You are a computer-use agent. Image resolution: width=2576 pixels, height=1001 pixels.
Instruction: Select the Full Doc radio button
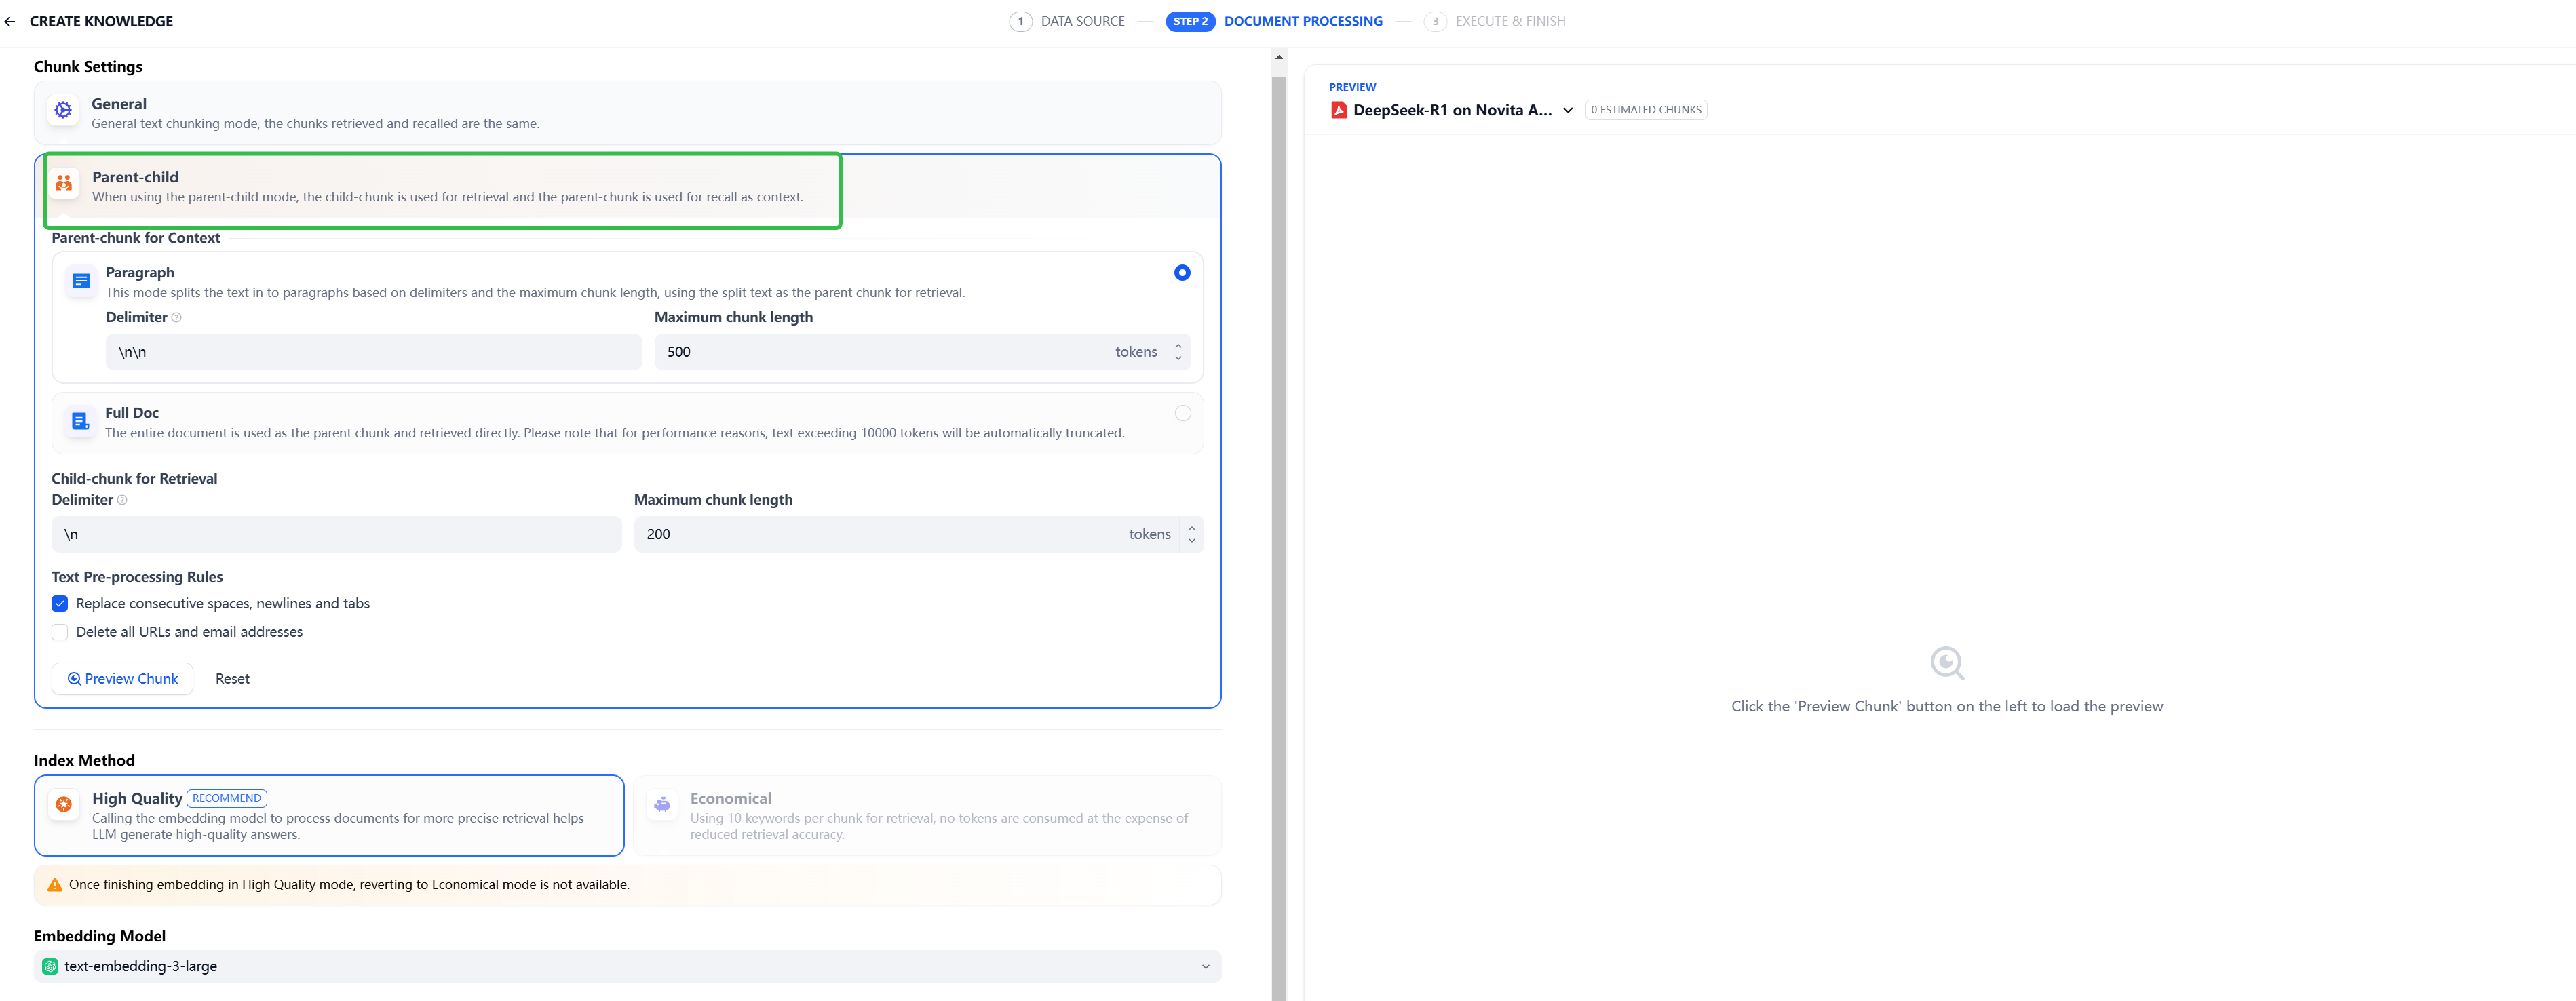coord(1182,413)
